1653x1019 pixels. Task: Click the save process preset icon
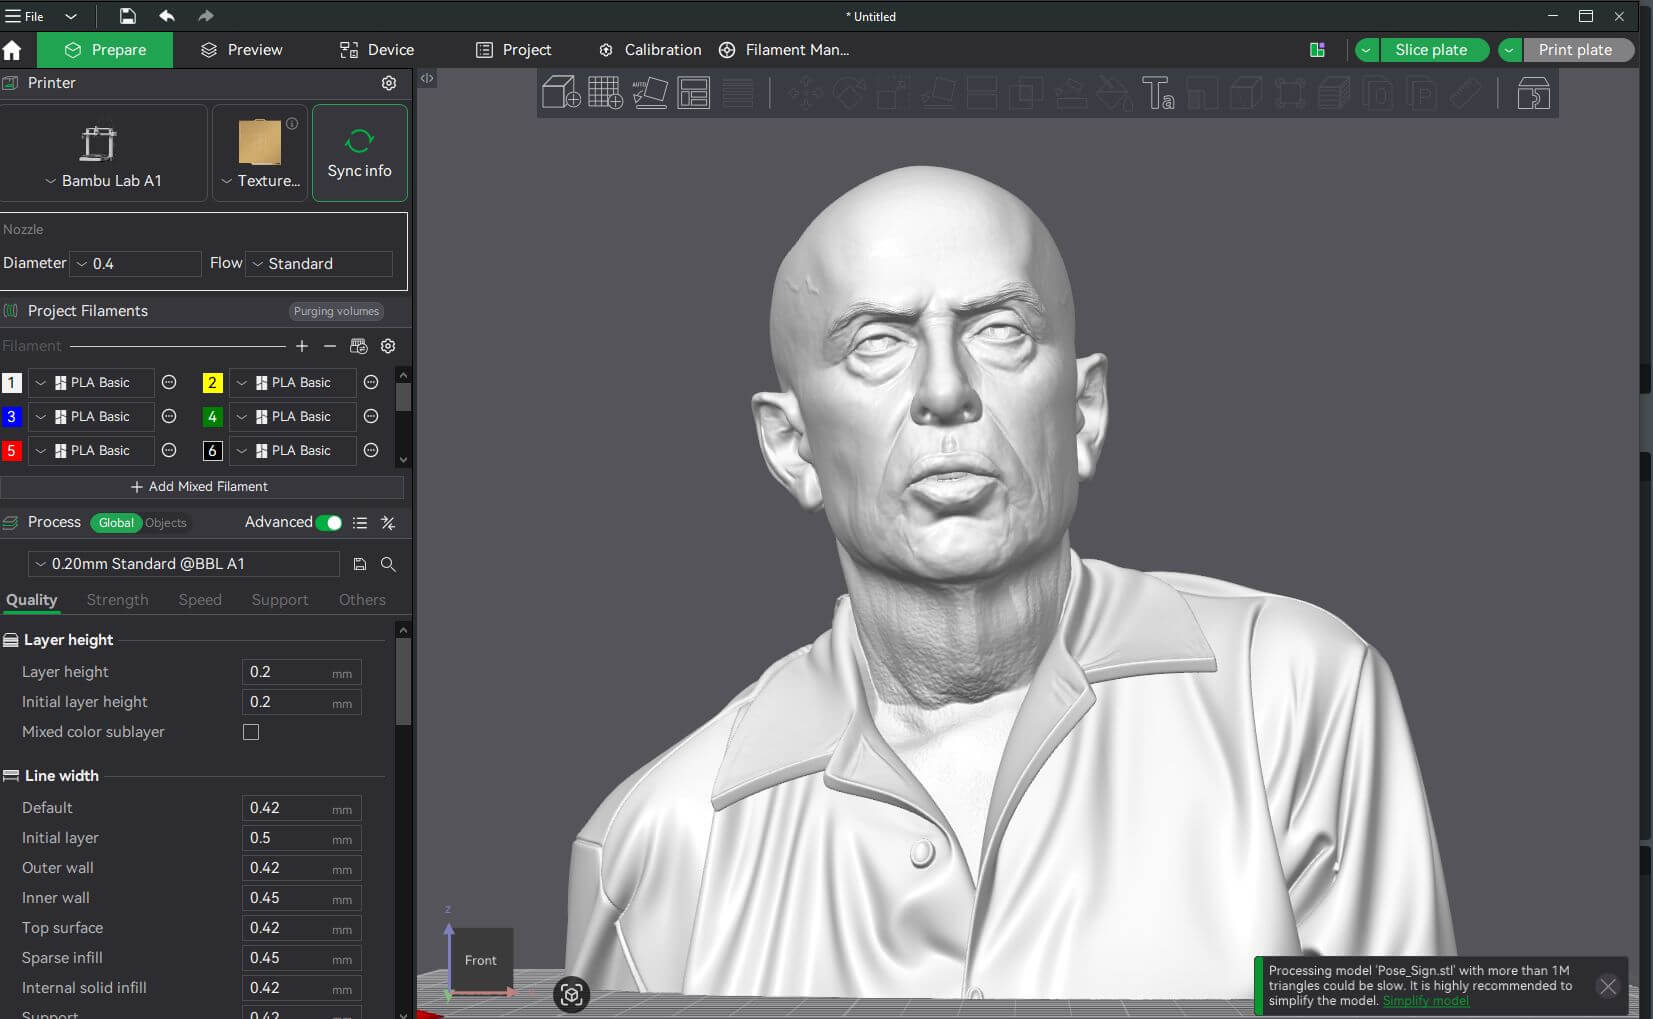coord(360,564)
